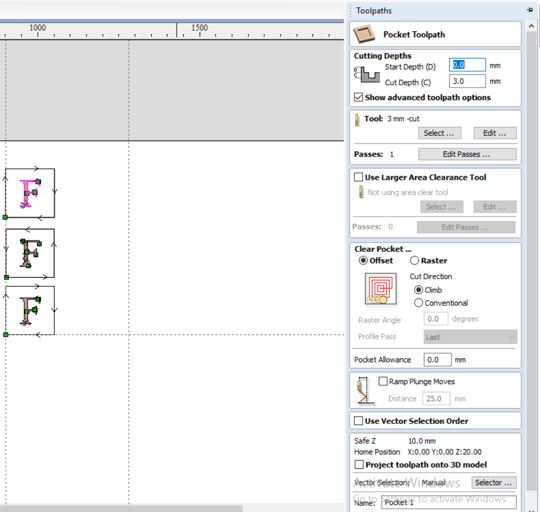Click the offset pocket pattern preview icon

(381, 289)
